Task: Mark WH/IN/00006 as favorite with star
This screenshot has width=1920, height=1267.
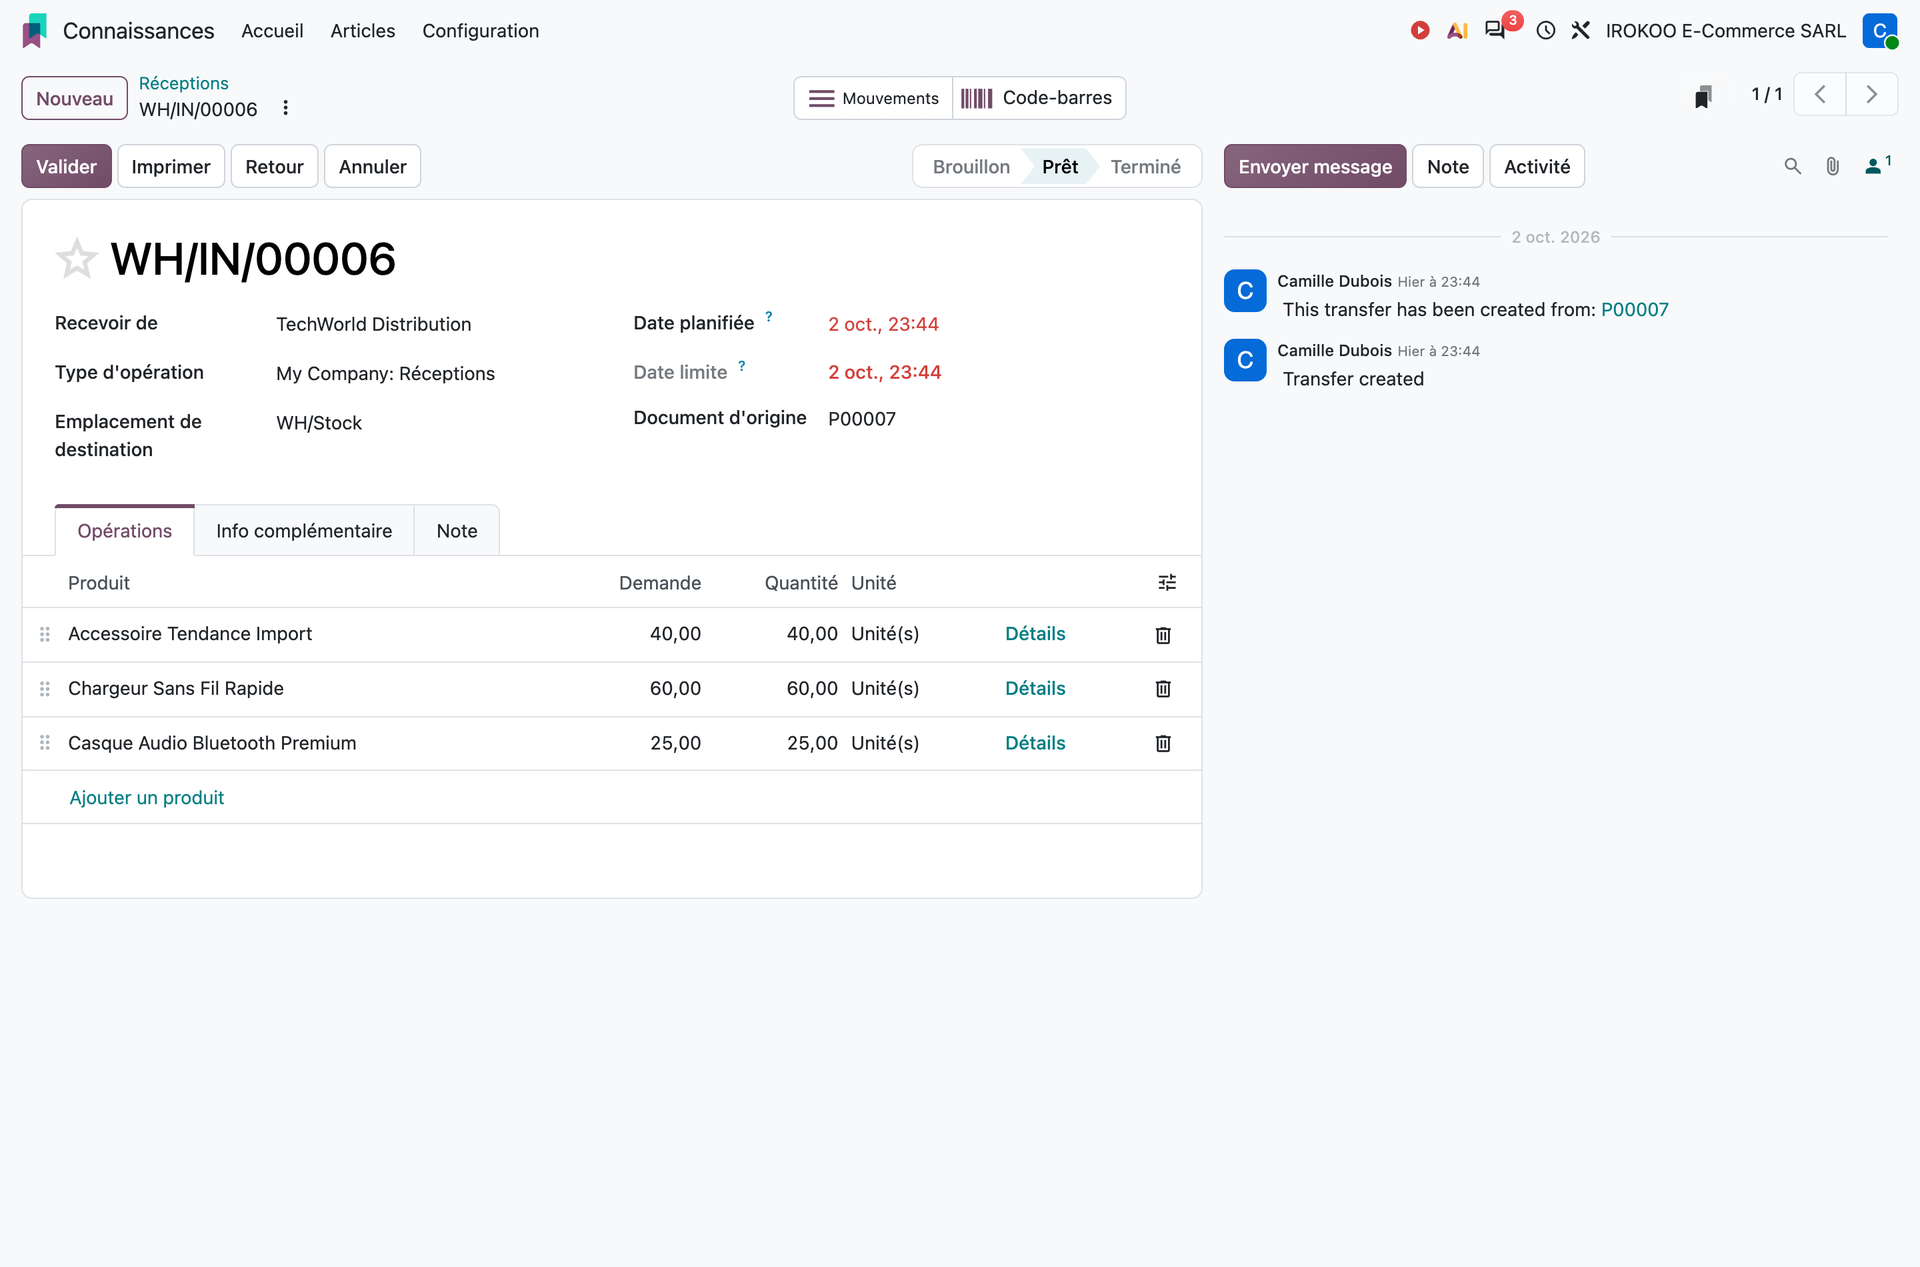Action: pyautogui.click(x=76, y=259)
